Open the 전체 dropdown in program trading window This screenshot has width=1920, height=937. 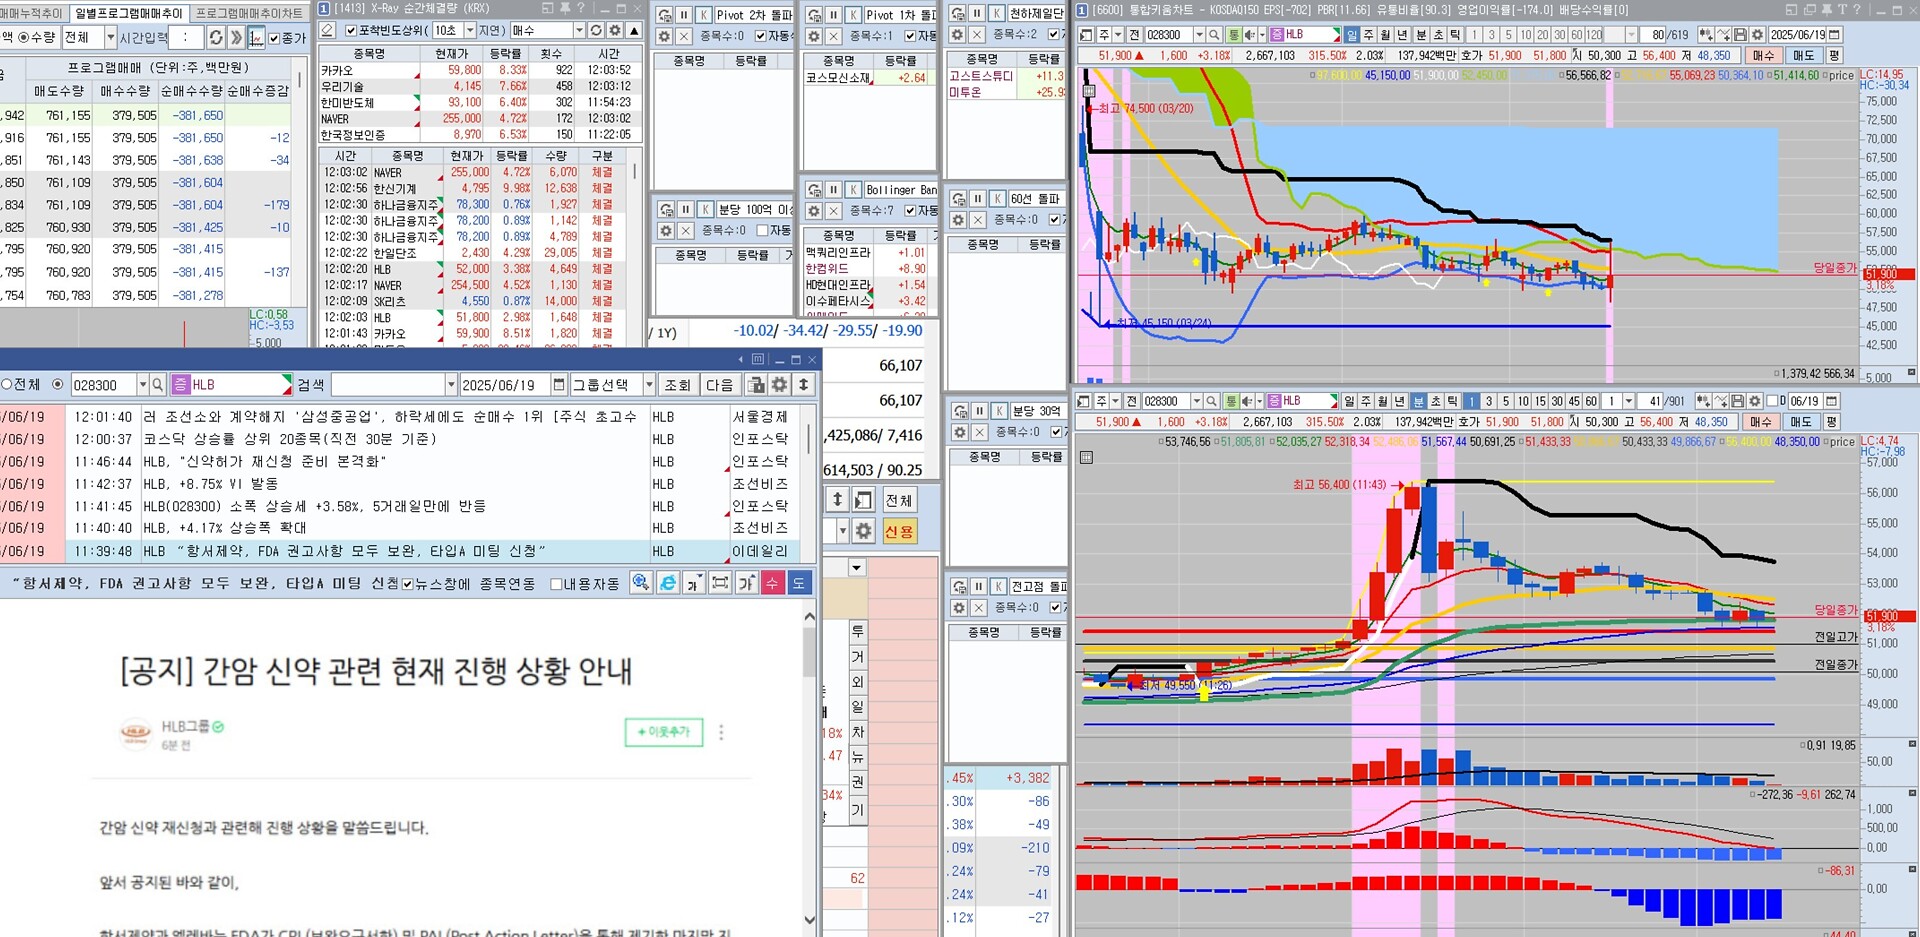110,38
